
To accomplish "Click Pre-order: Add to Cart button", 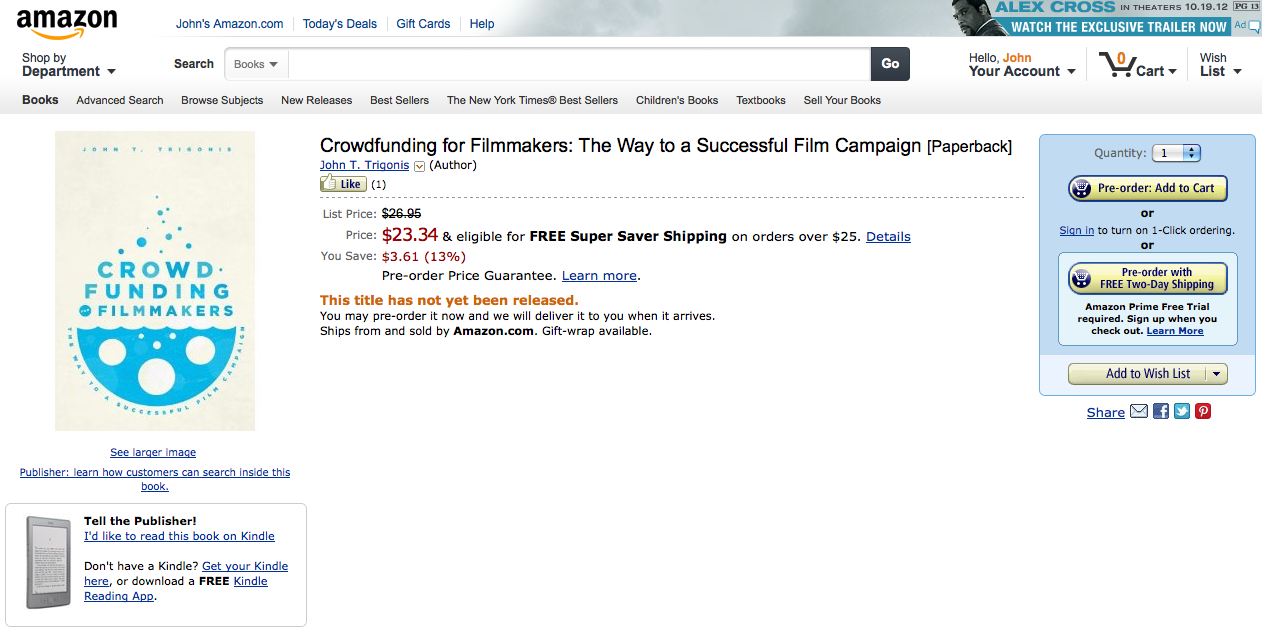I will (x=1147, y=188).
